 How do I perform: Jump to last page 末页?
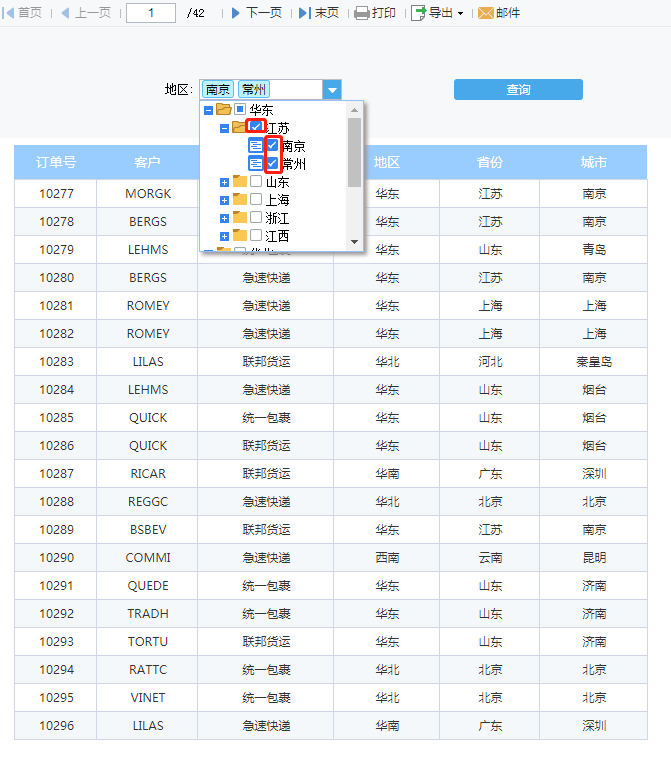click(305, 13)
